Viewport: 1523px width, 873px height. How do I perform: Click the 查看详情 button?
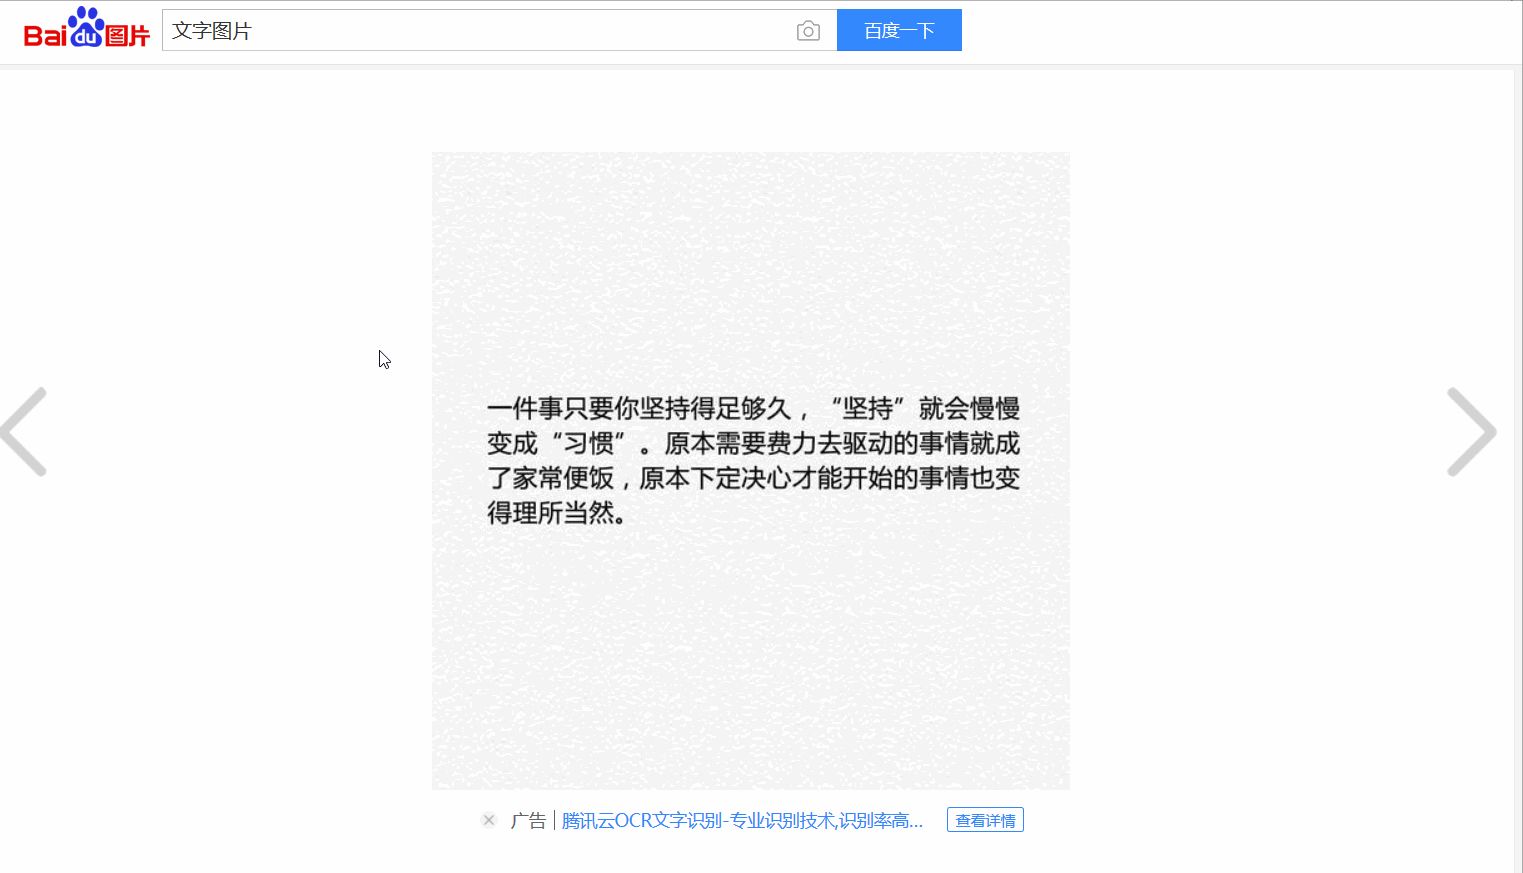(x=985, y=820)
